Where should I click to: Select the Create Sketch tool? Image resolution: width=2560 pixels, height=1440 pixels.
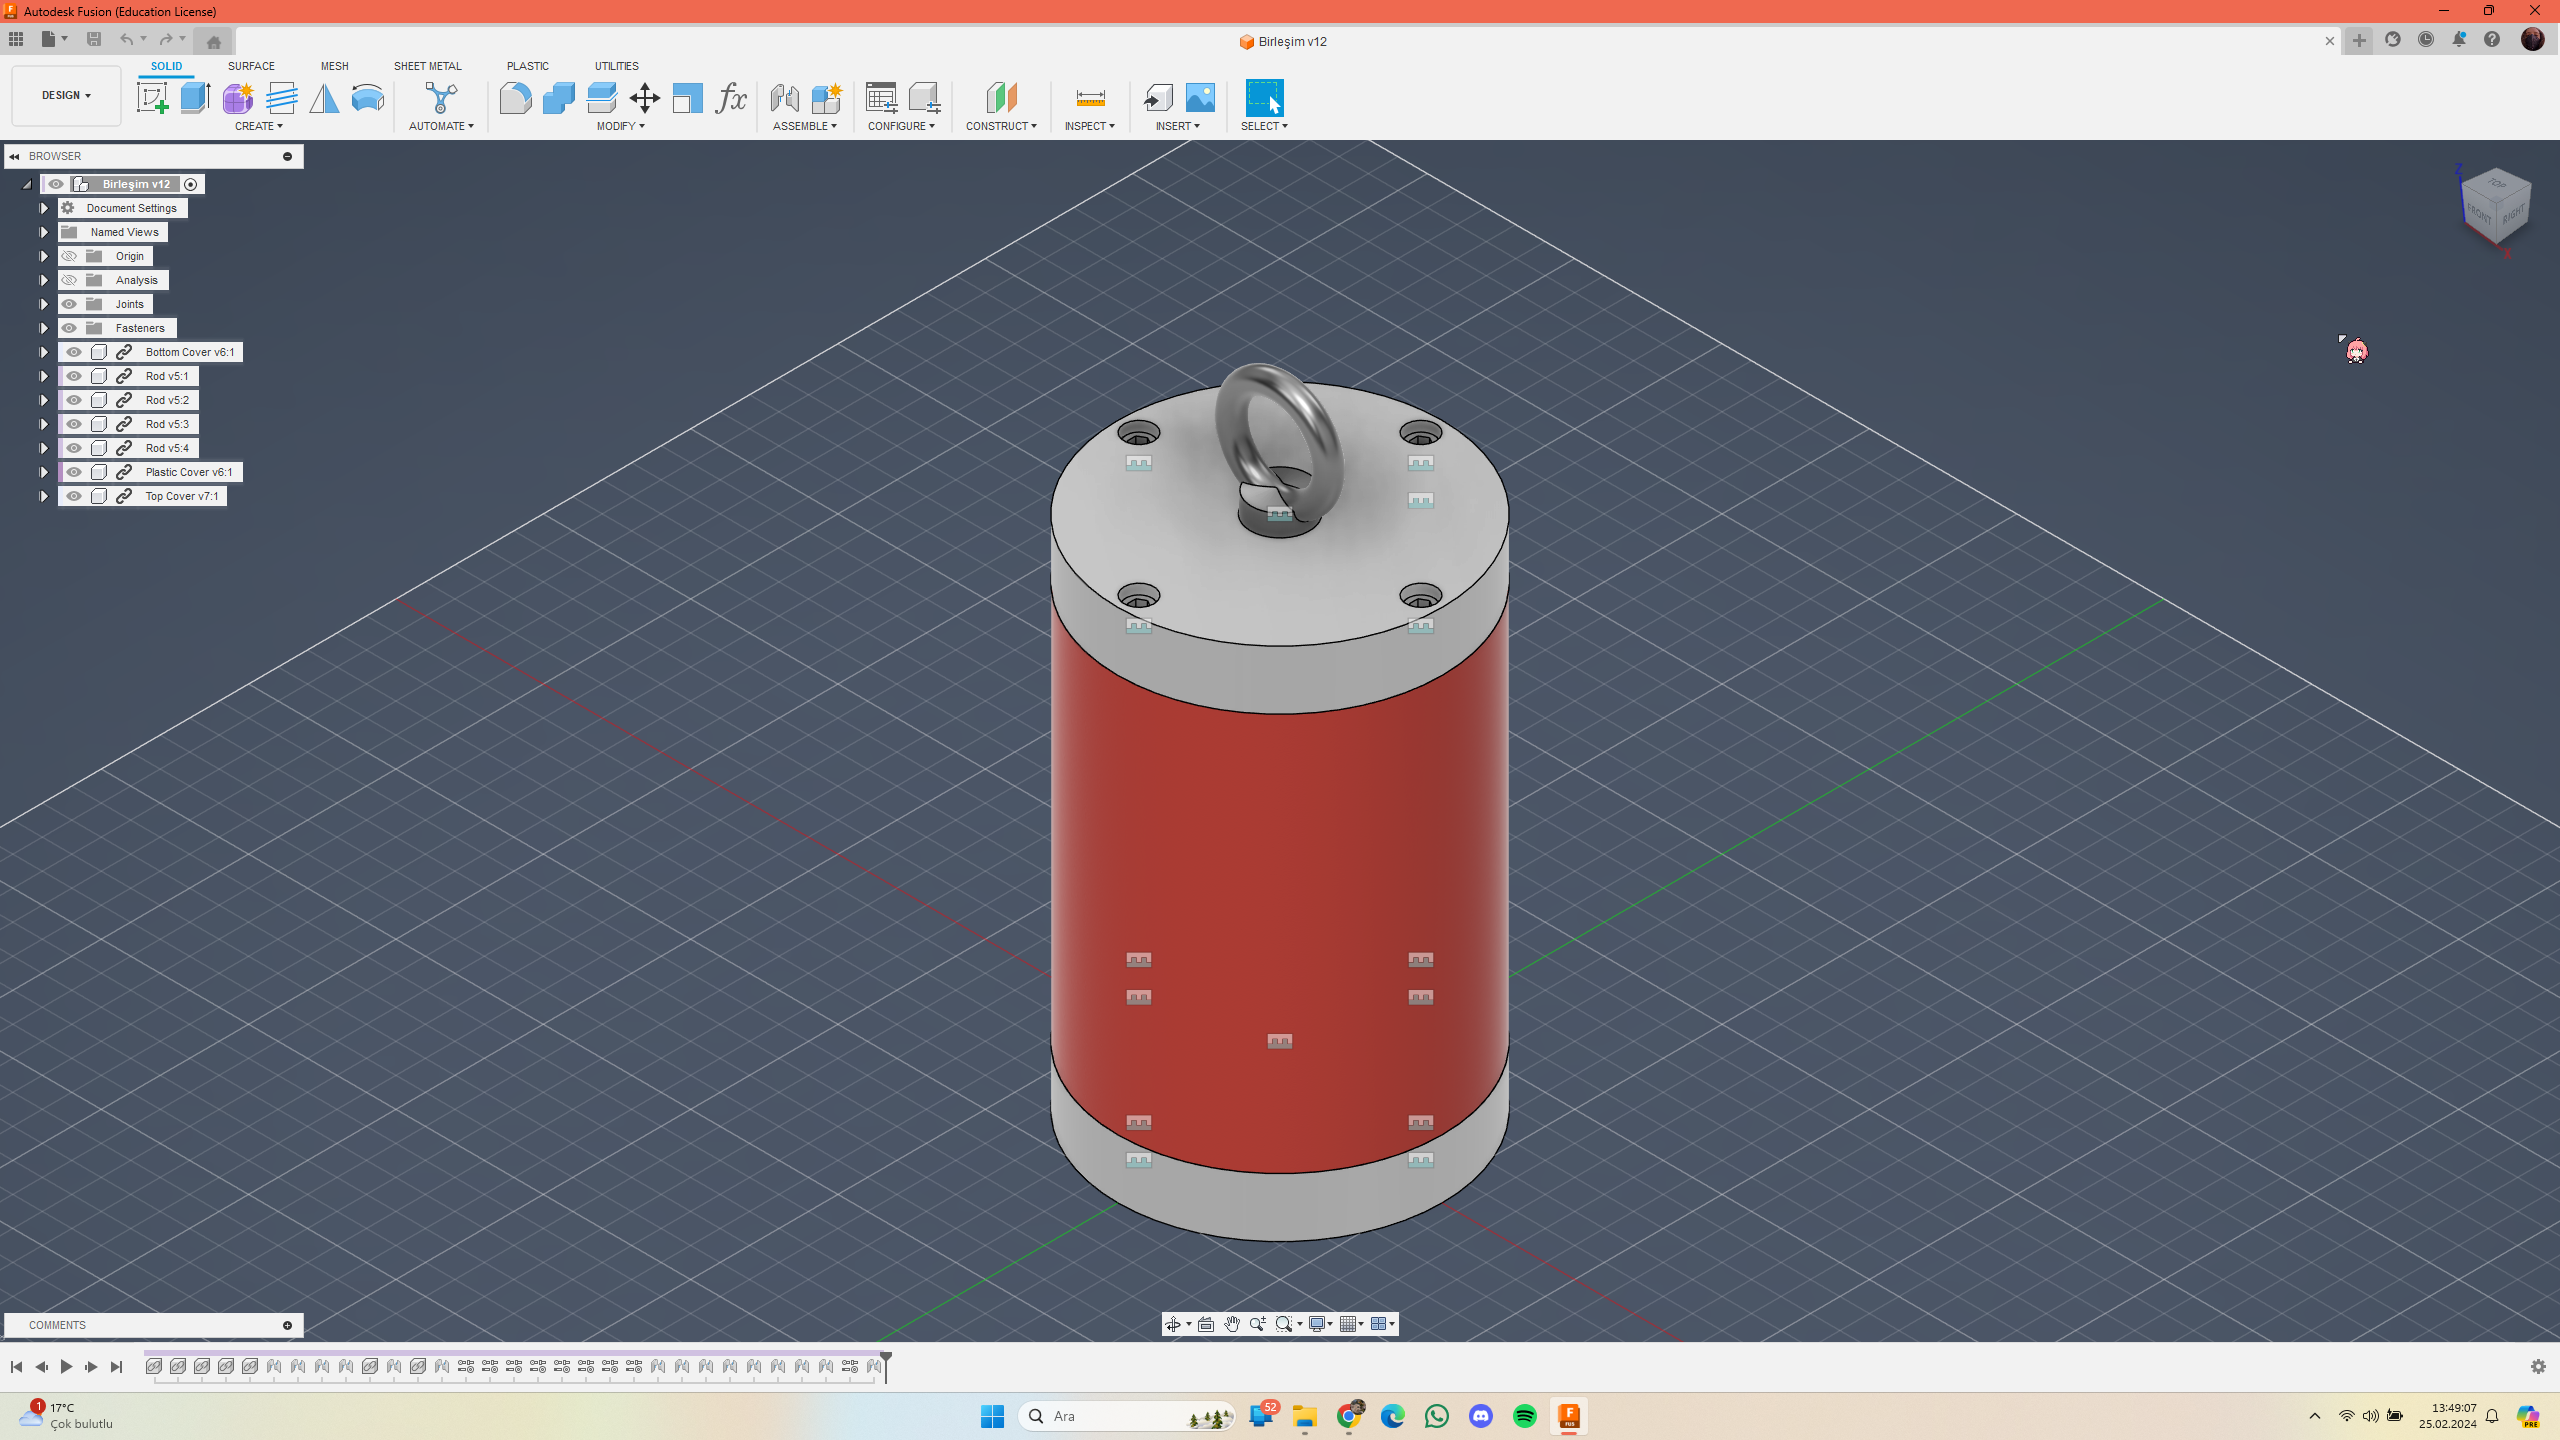(x=152, y=98)
